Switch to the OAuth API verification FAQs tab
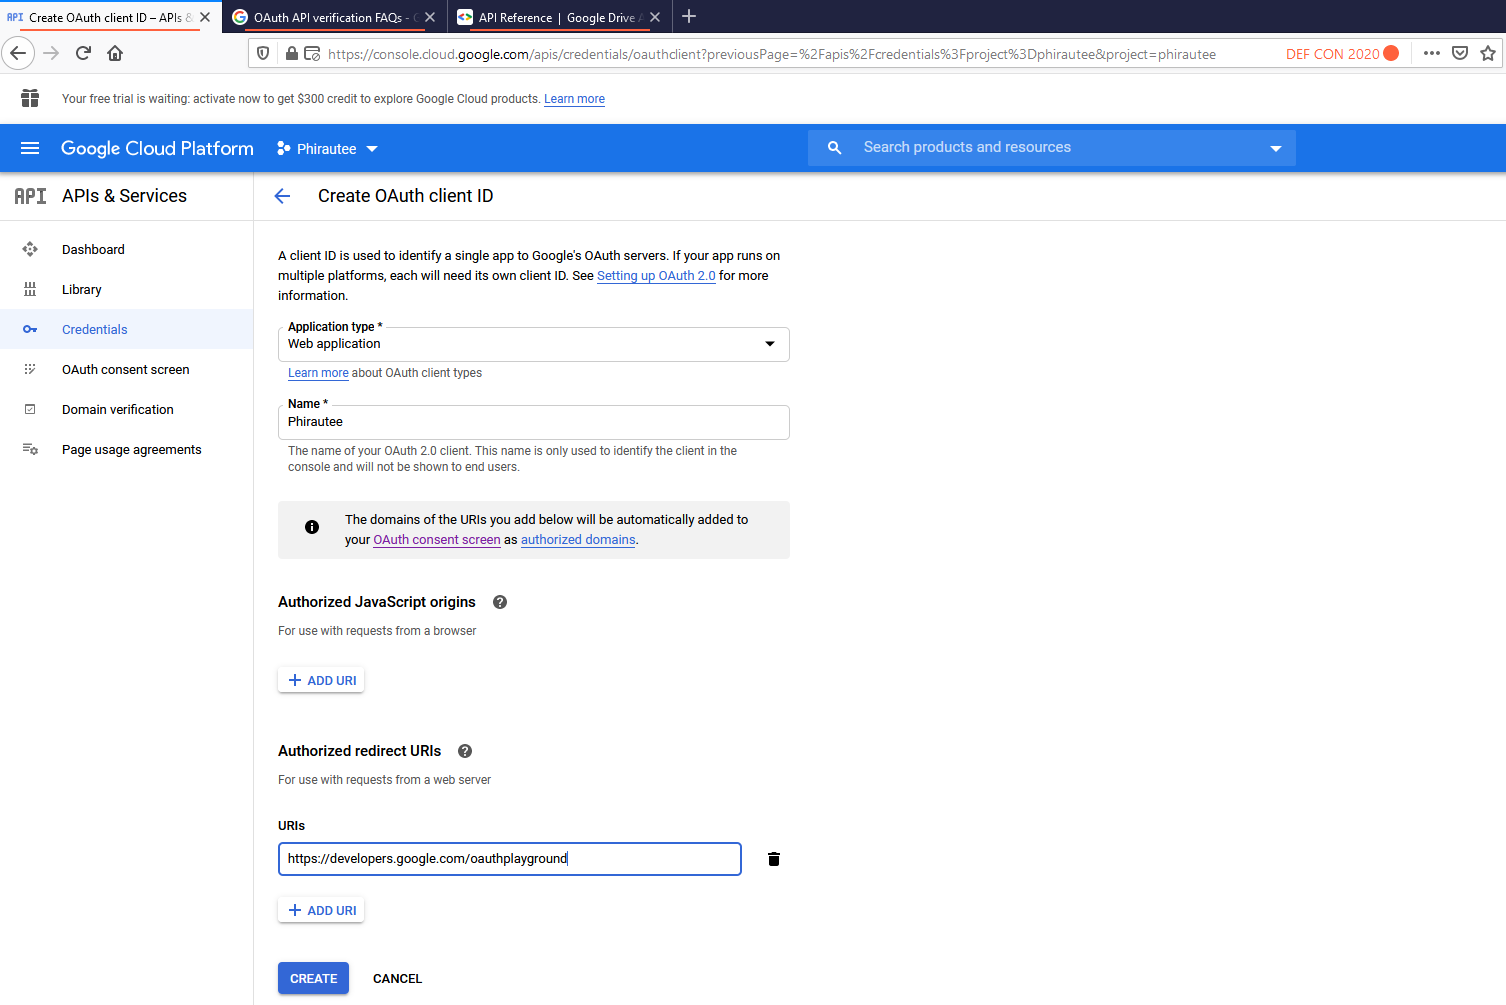 tap(335, 17)
